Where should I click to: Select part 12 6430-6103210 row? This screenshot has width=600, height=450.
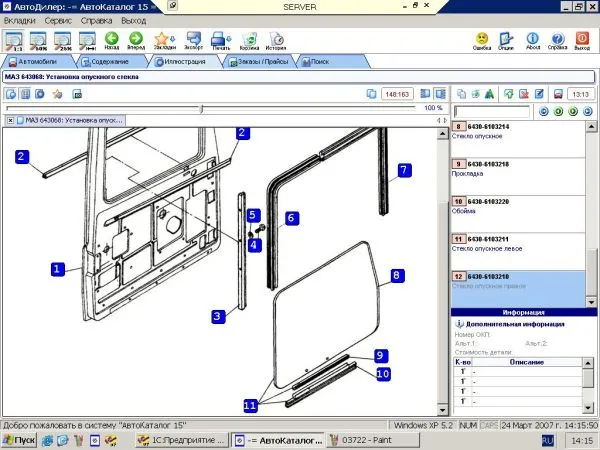518,288
